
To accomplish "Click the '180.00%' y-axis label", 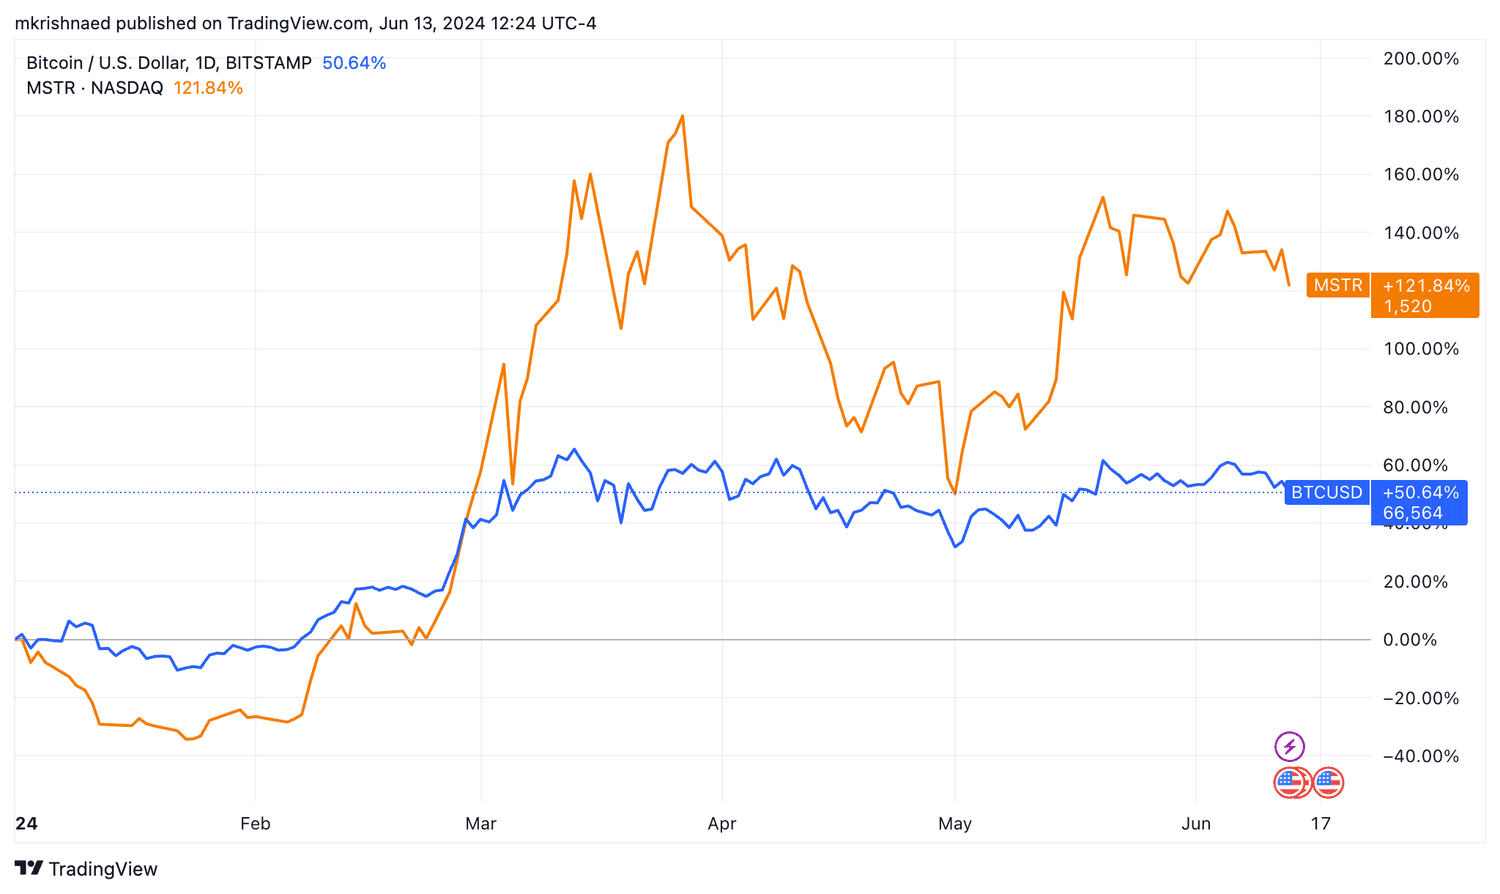I will [x=1421, y=117].
